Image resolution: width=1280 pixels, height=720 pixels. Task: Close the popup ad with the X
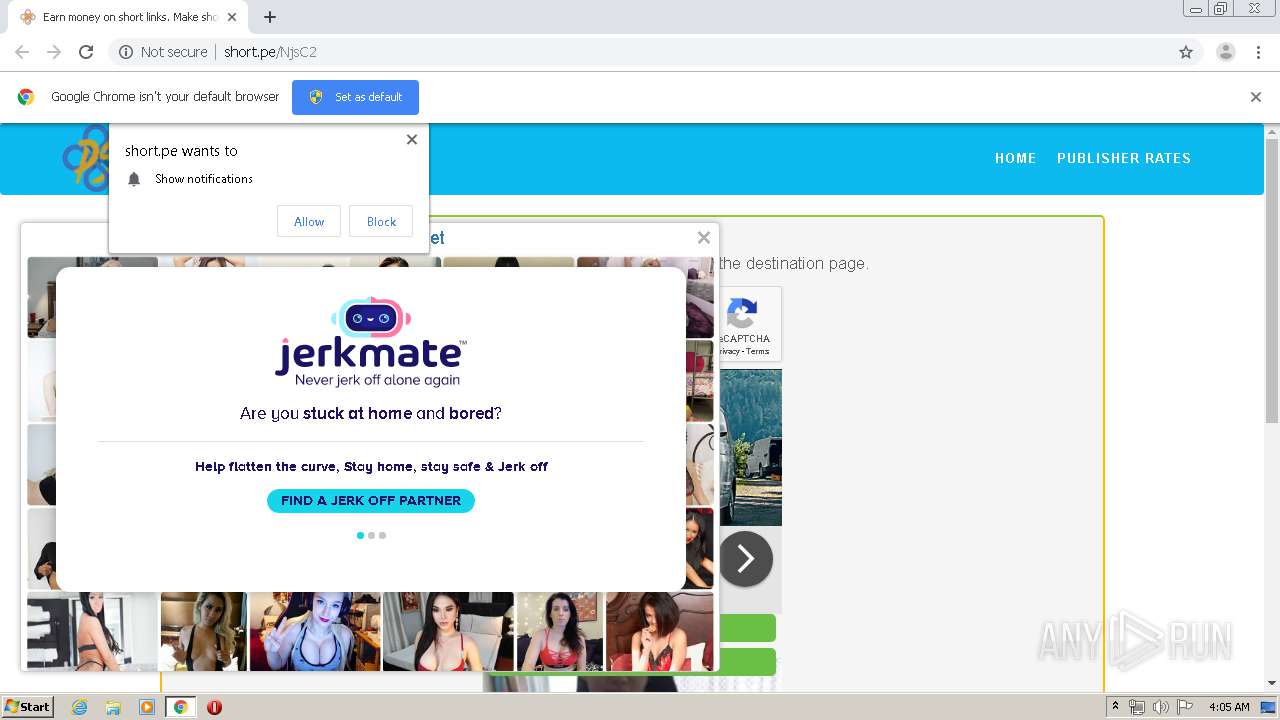click(x=704, y=238)
